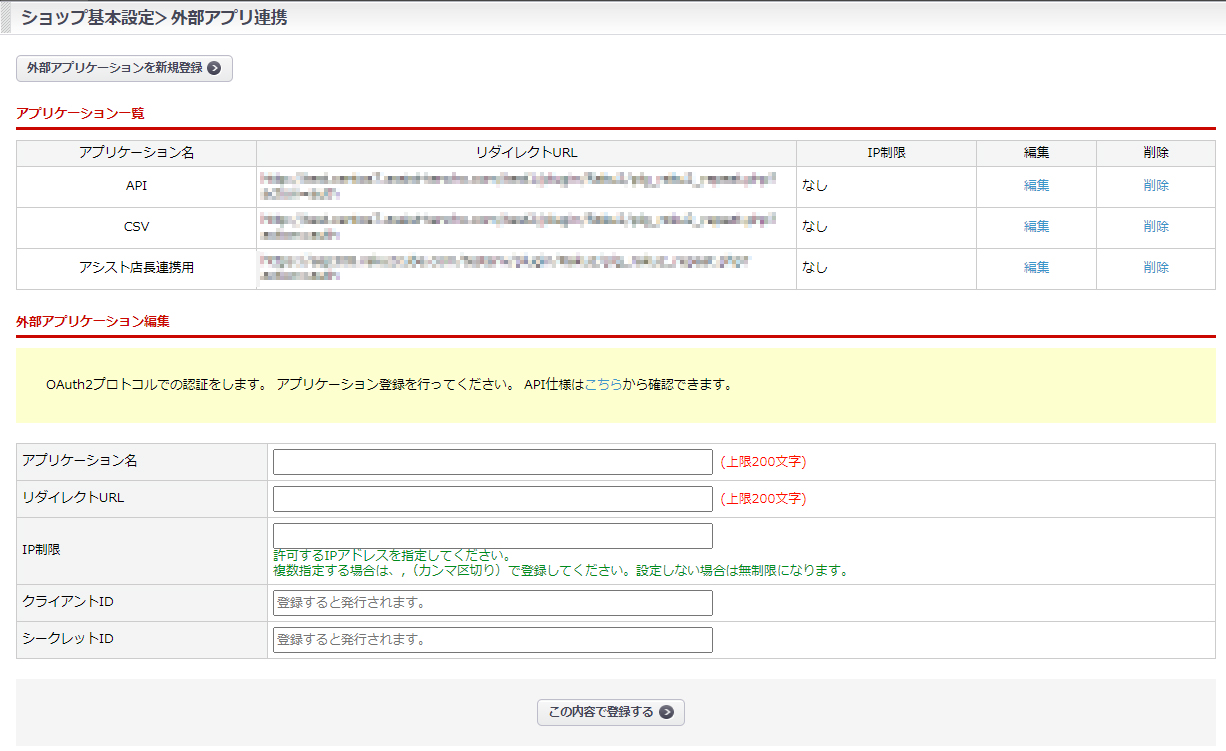1226x751 pixels.
Task: Click the クライアントID field
Action: click(492, 603)
